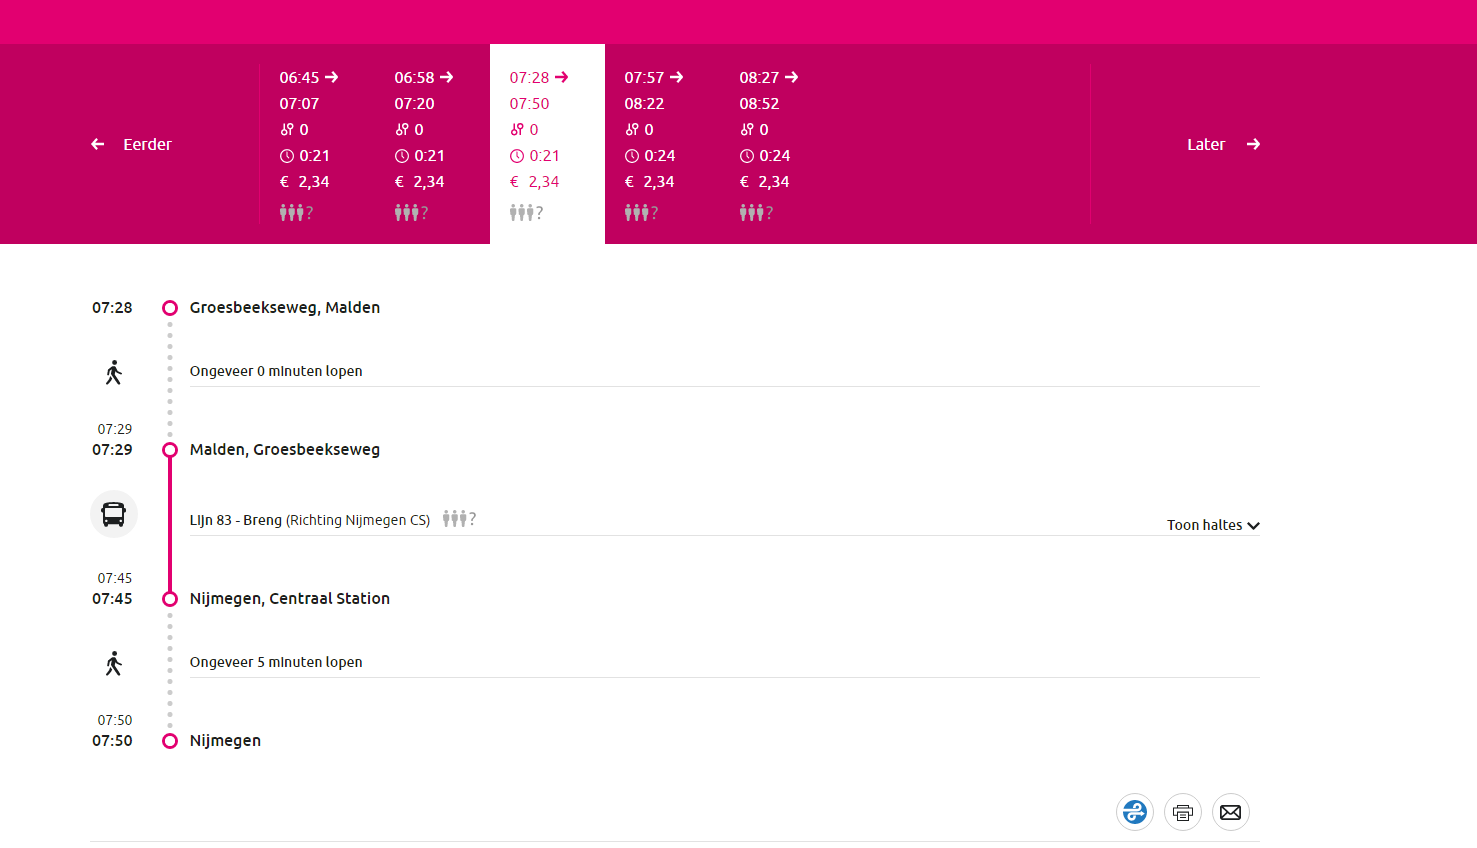Print this journey with the printer icon
1477x848 pixels.
tap(1183, 812)
